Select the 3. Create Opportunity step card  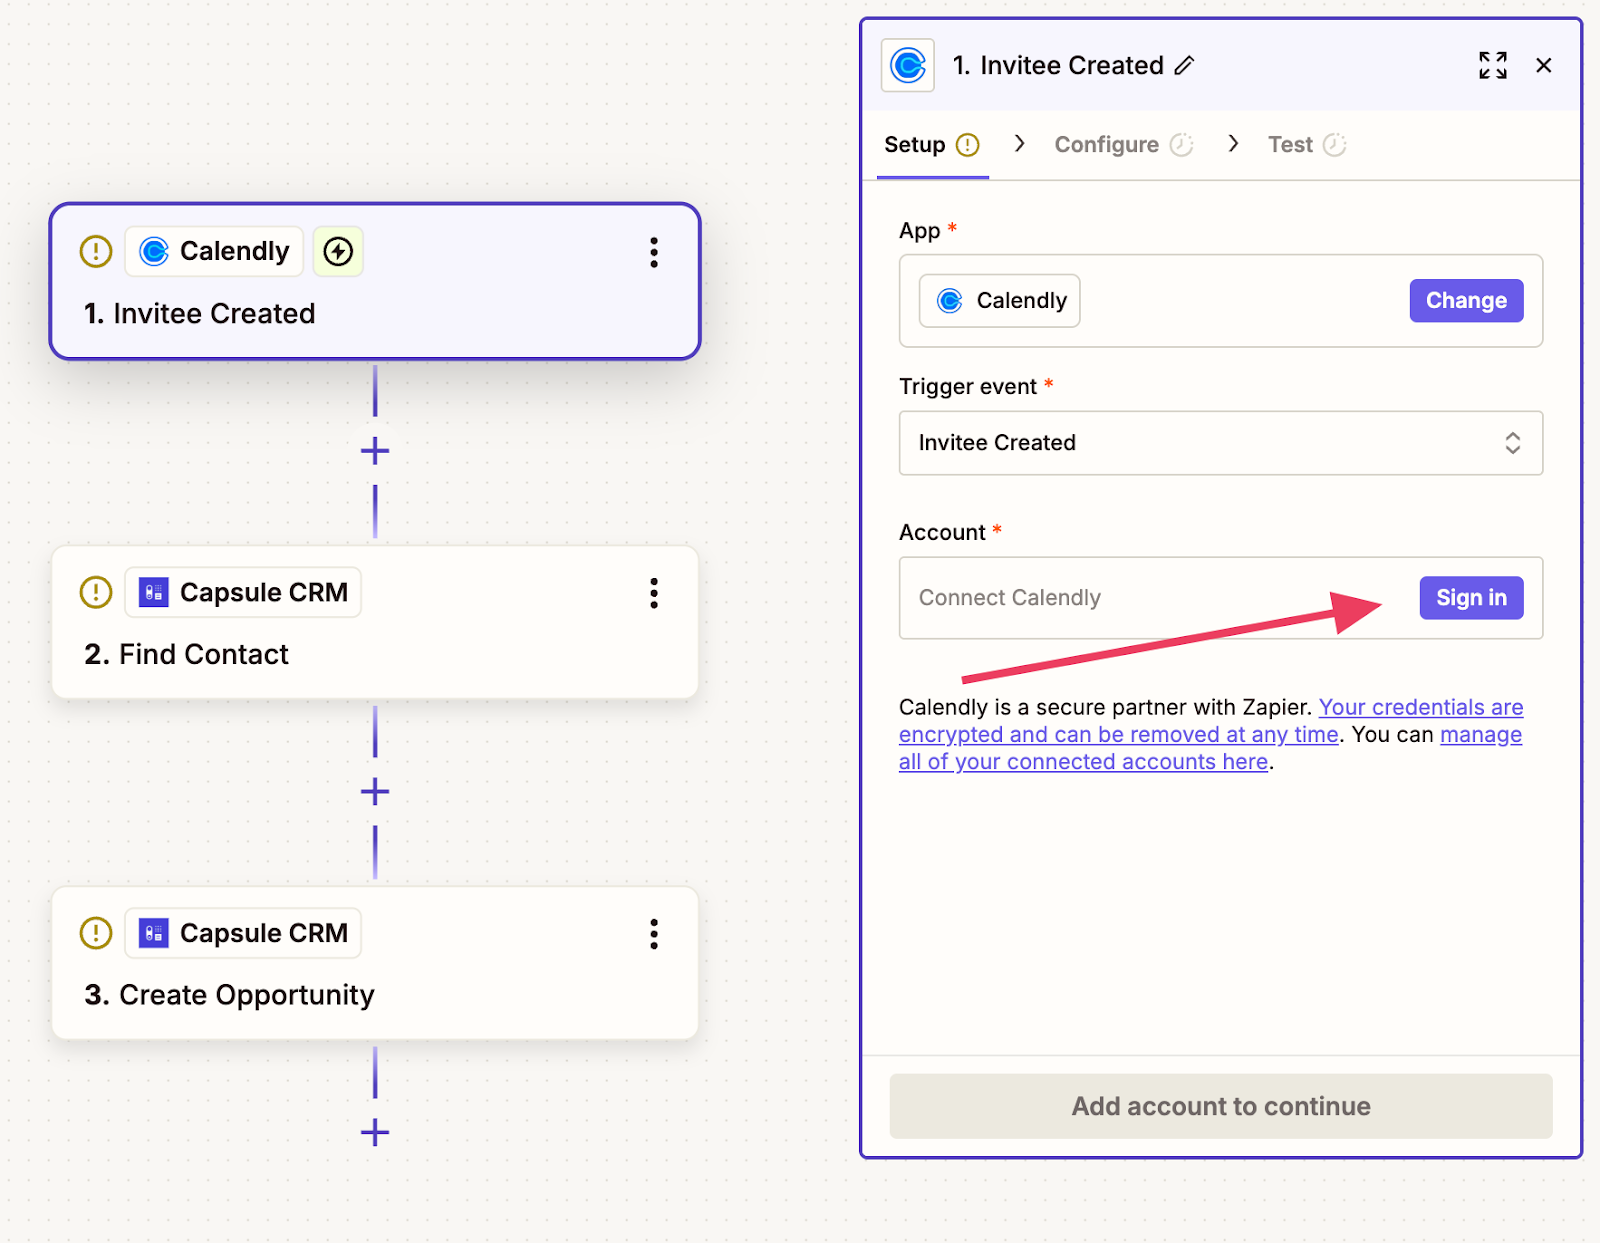tap(375, 963)
